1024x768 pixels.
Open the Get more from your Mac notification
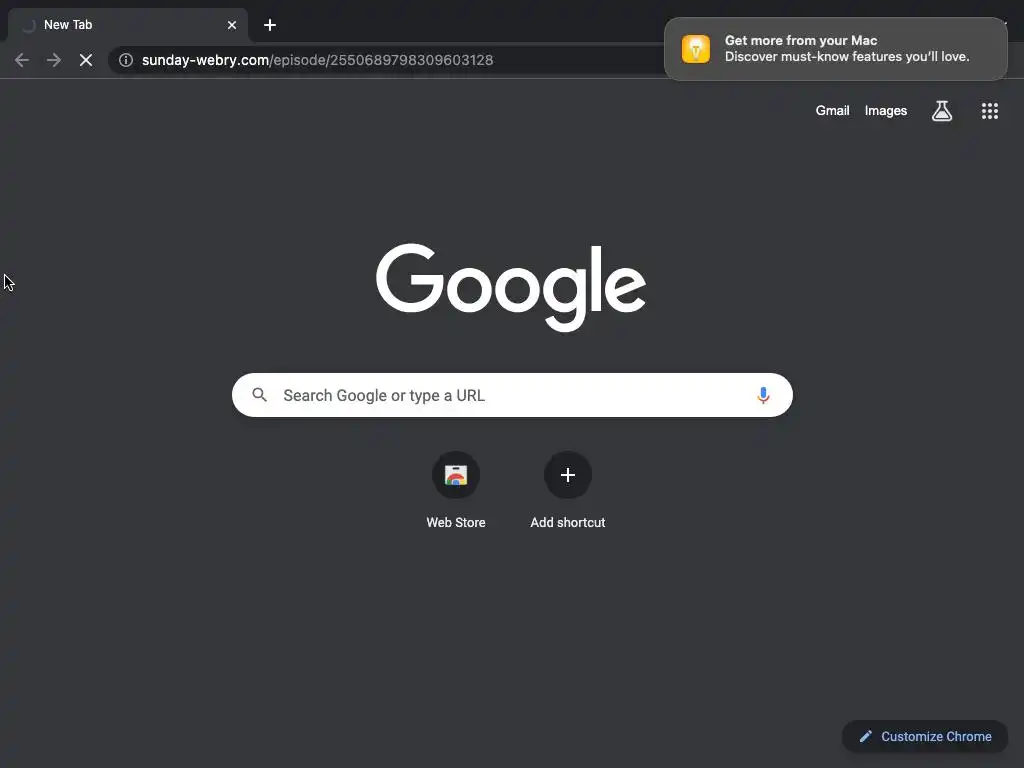835,49
